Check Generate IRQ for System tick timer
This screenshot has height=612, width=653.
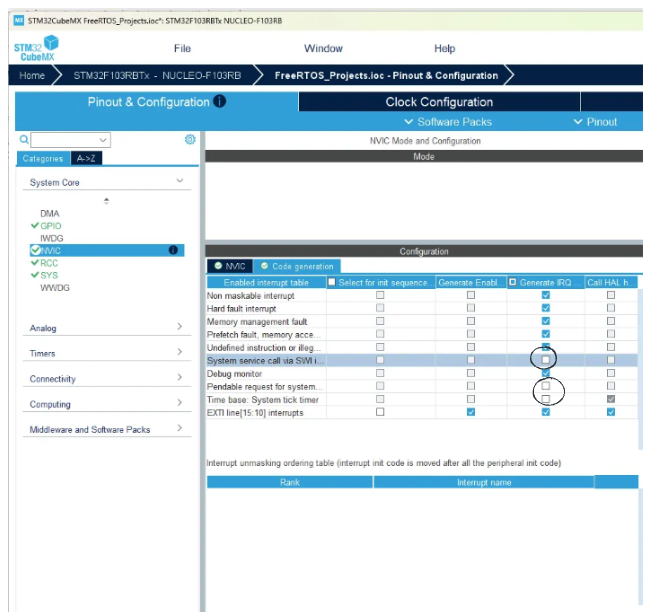[546, 399]
